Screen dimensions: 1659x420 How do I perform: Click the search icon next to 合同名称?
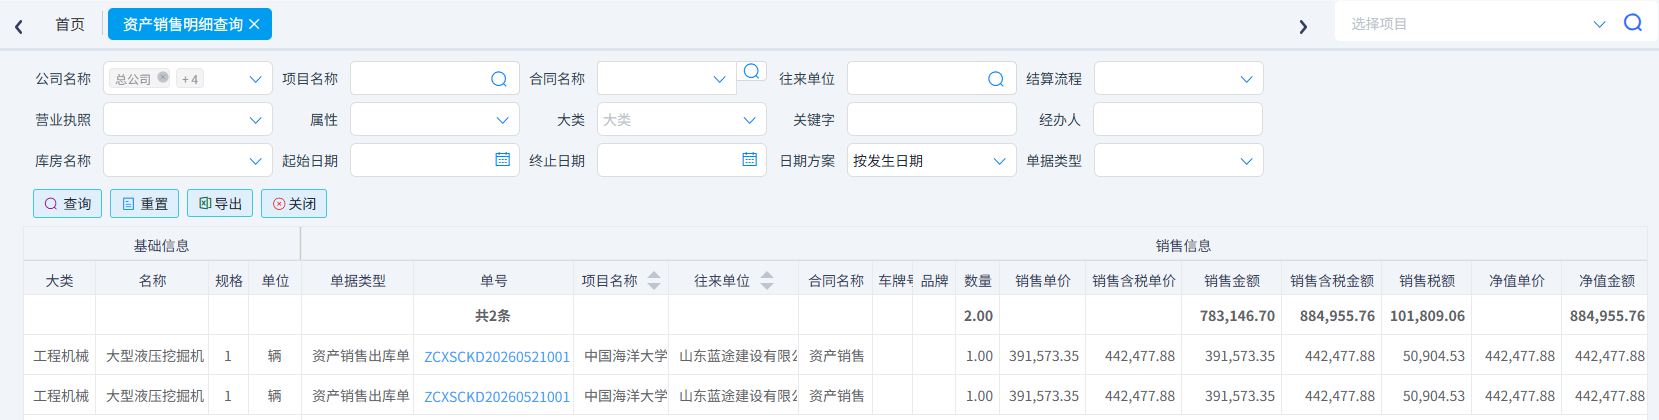[752, 71]
